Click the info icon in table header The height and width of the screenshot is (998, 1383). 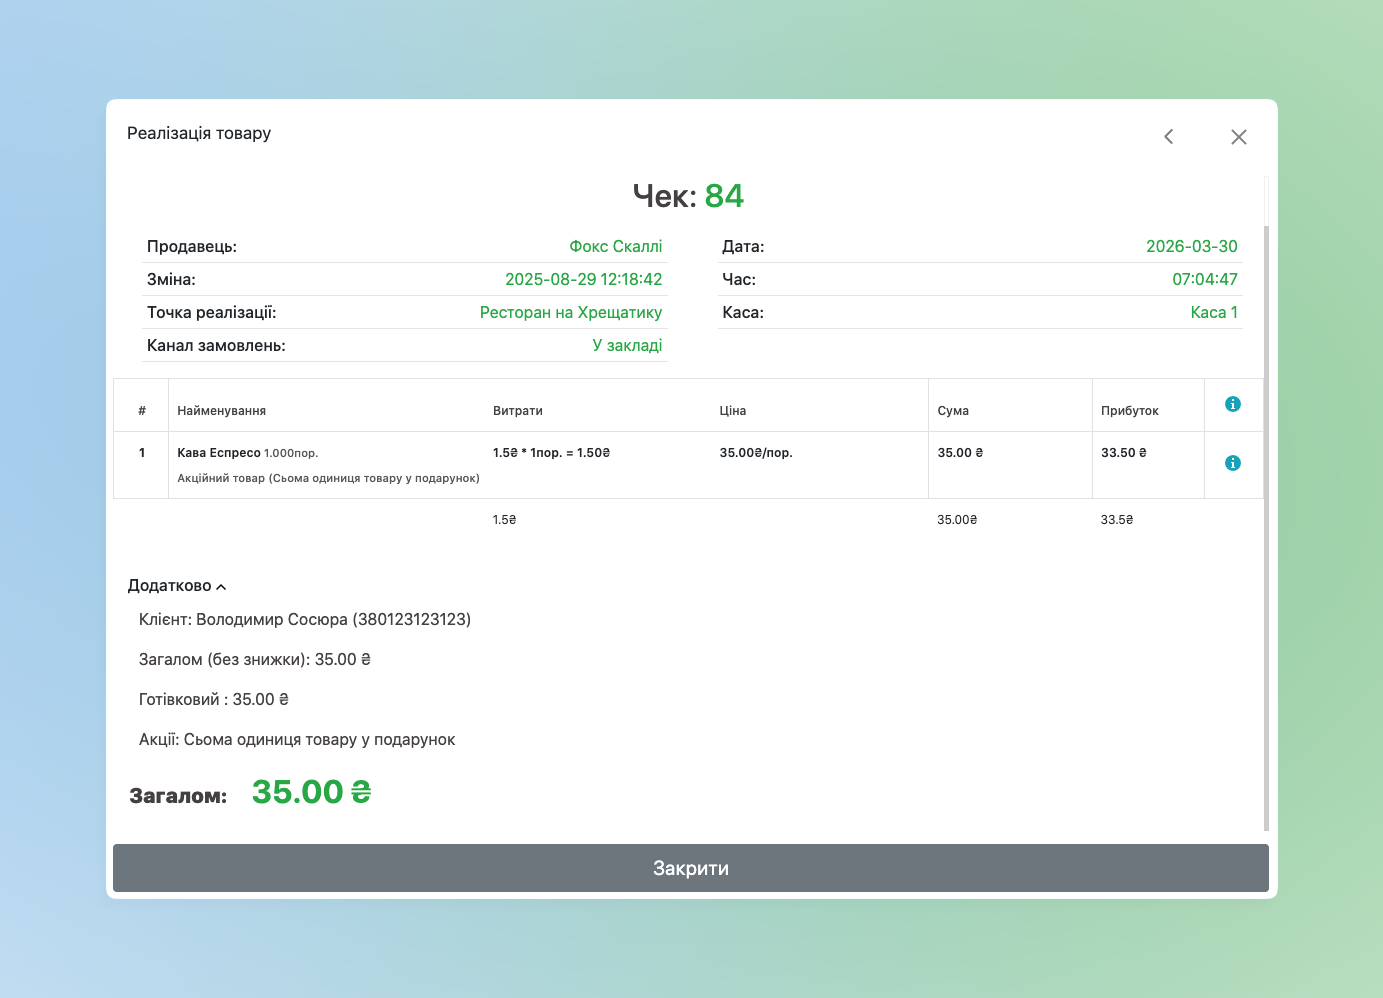1232,404
